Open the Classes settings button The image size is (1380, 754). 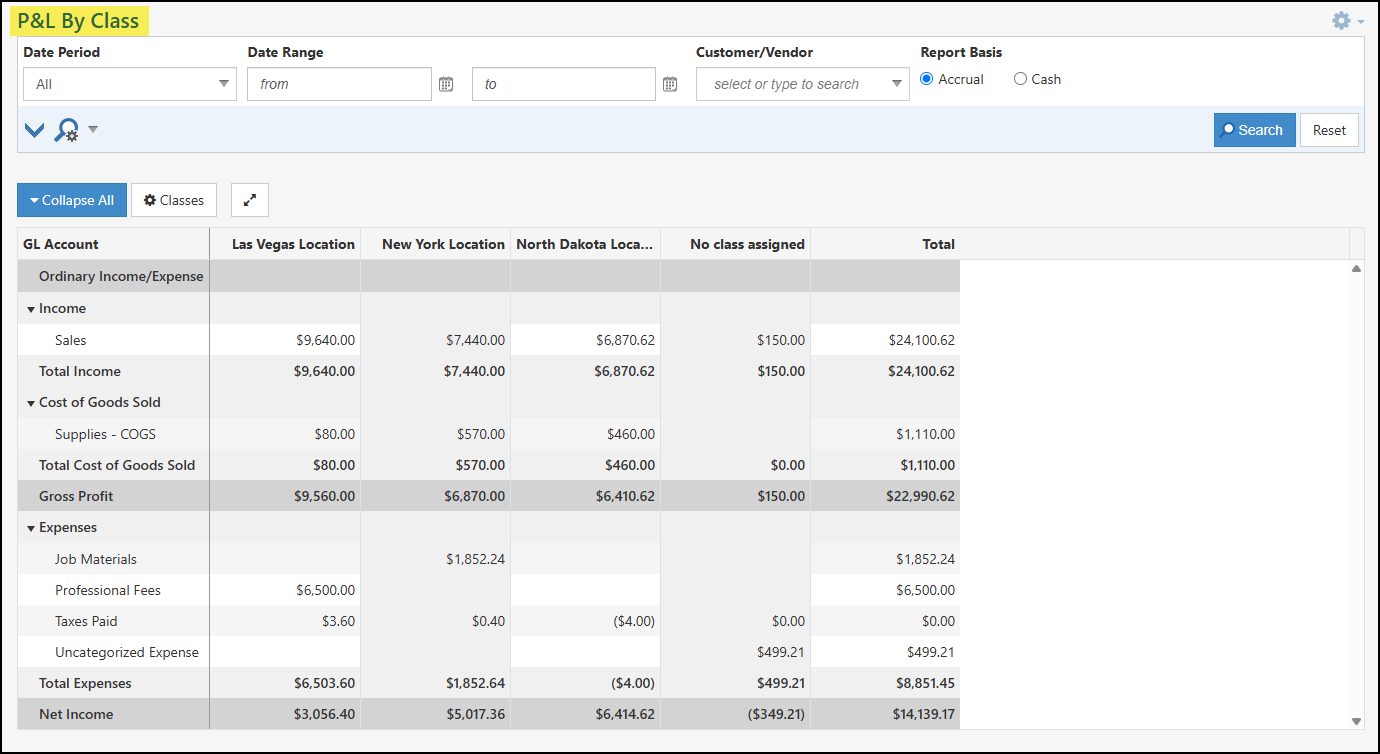pos(174,200)
